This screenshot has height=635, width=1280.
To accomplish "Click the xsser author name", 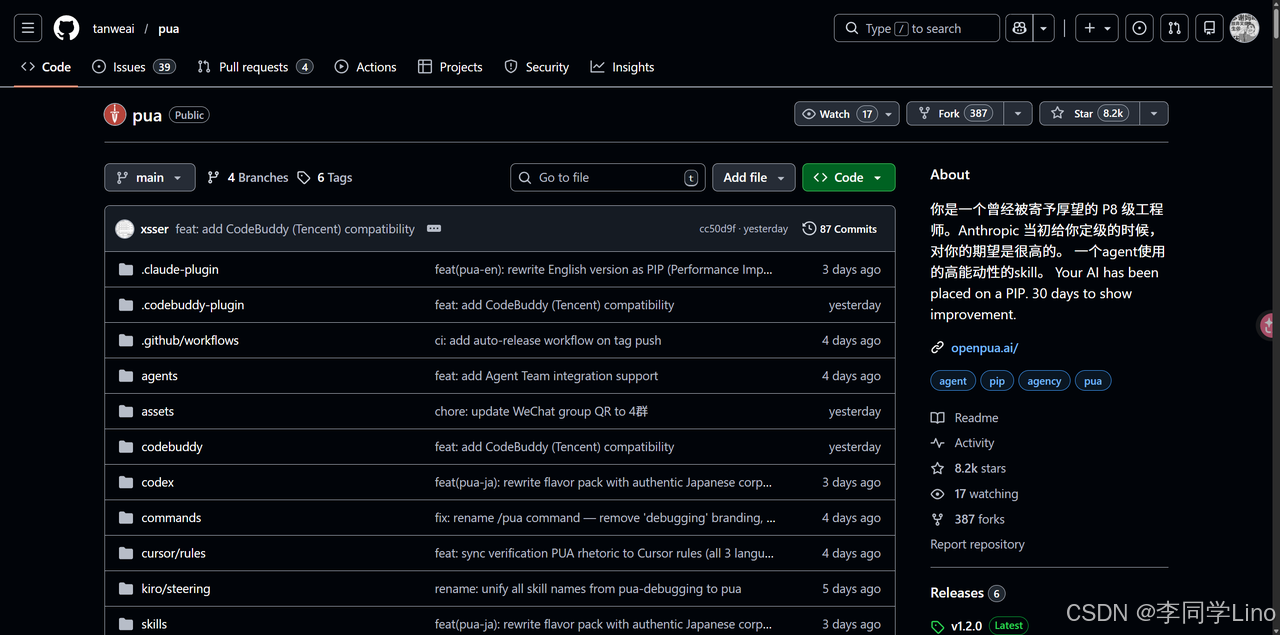I will coord(155,229).
